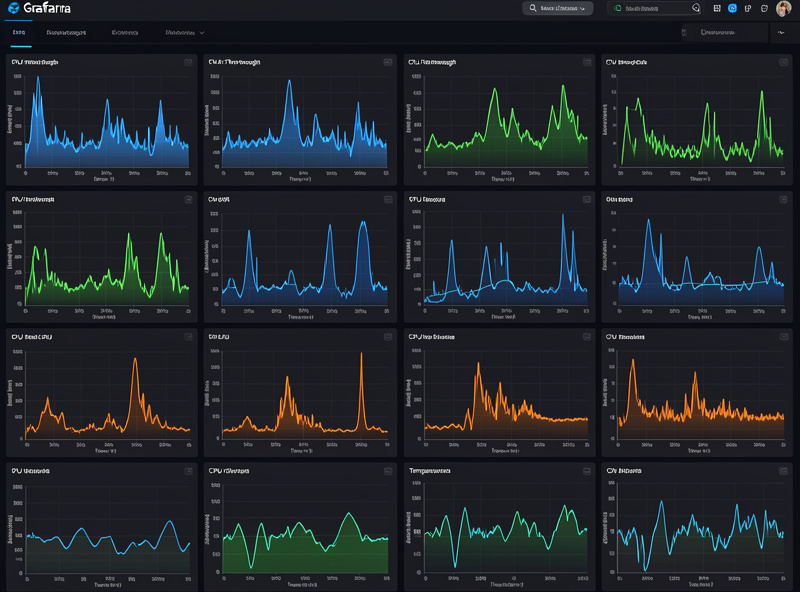Click the bright blue round header icon

[x=732, y=8]
